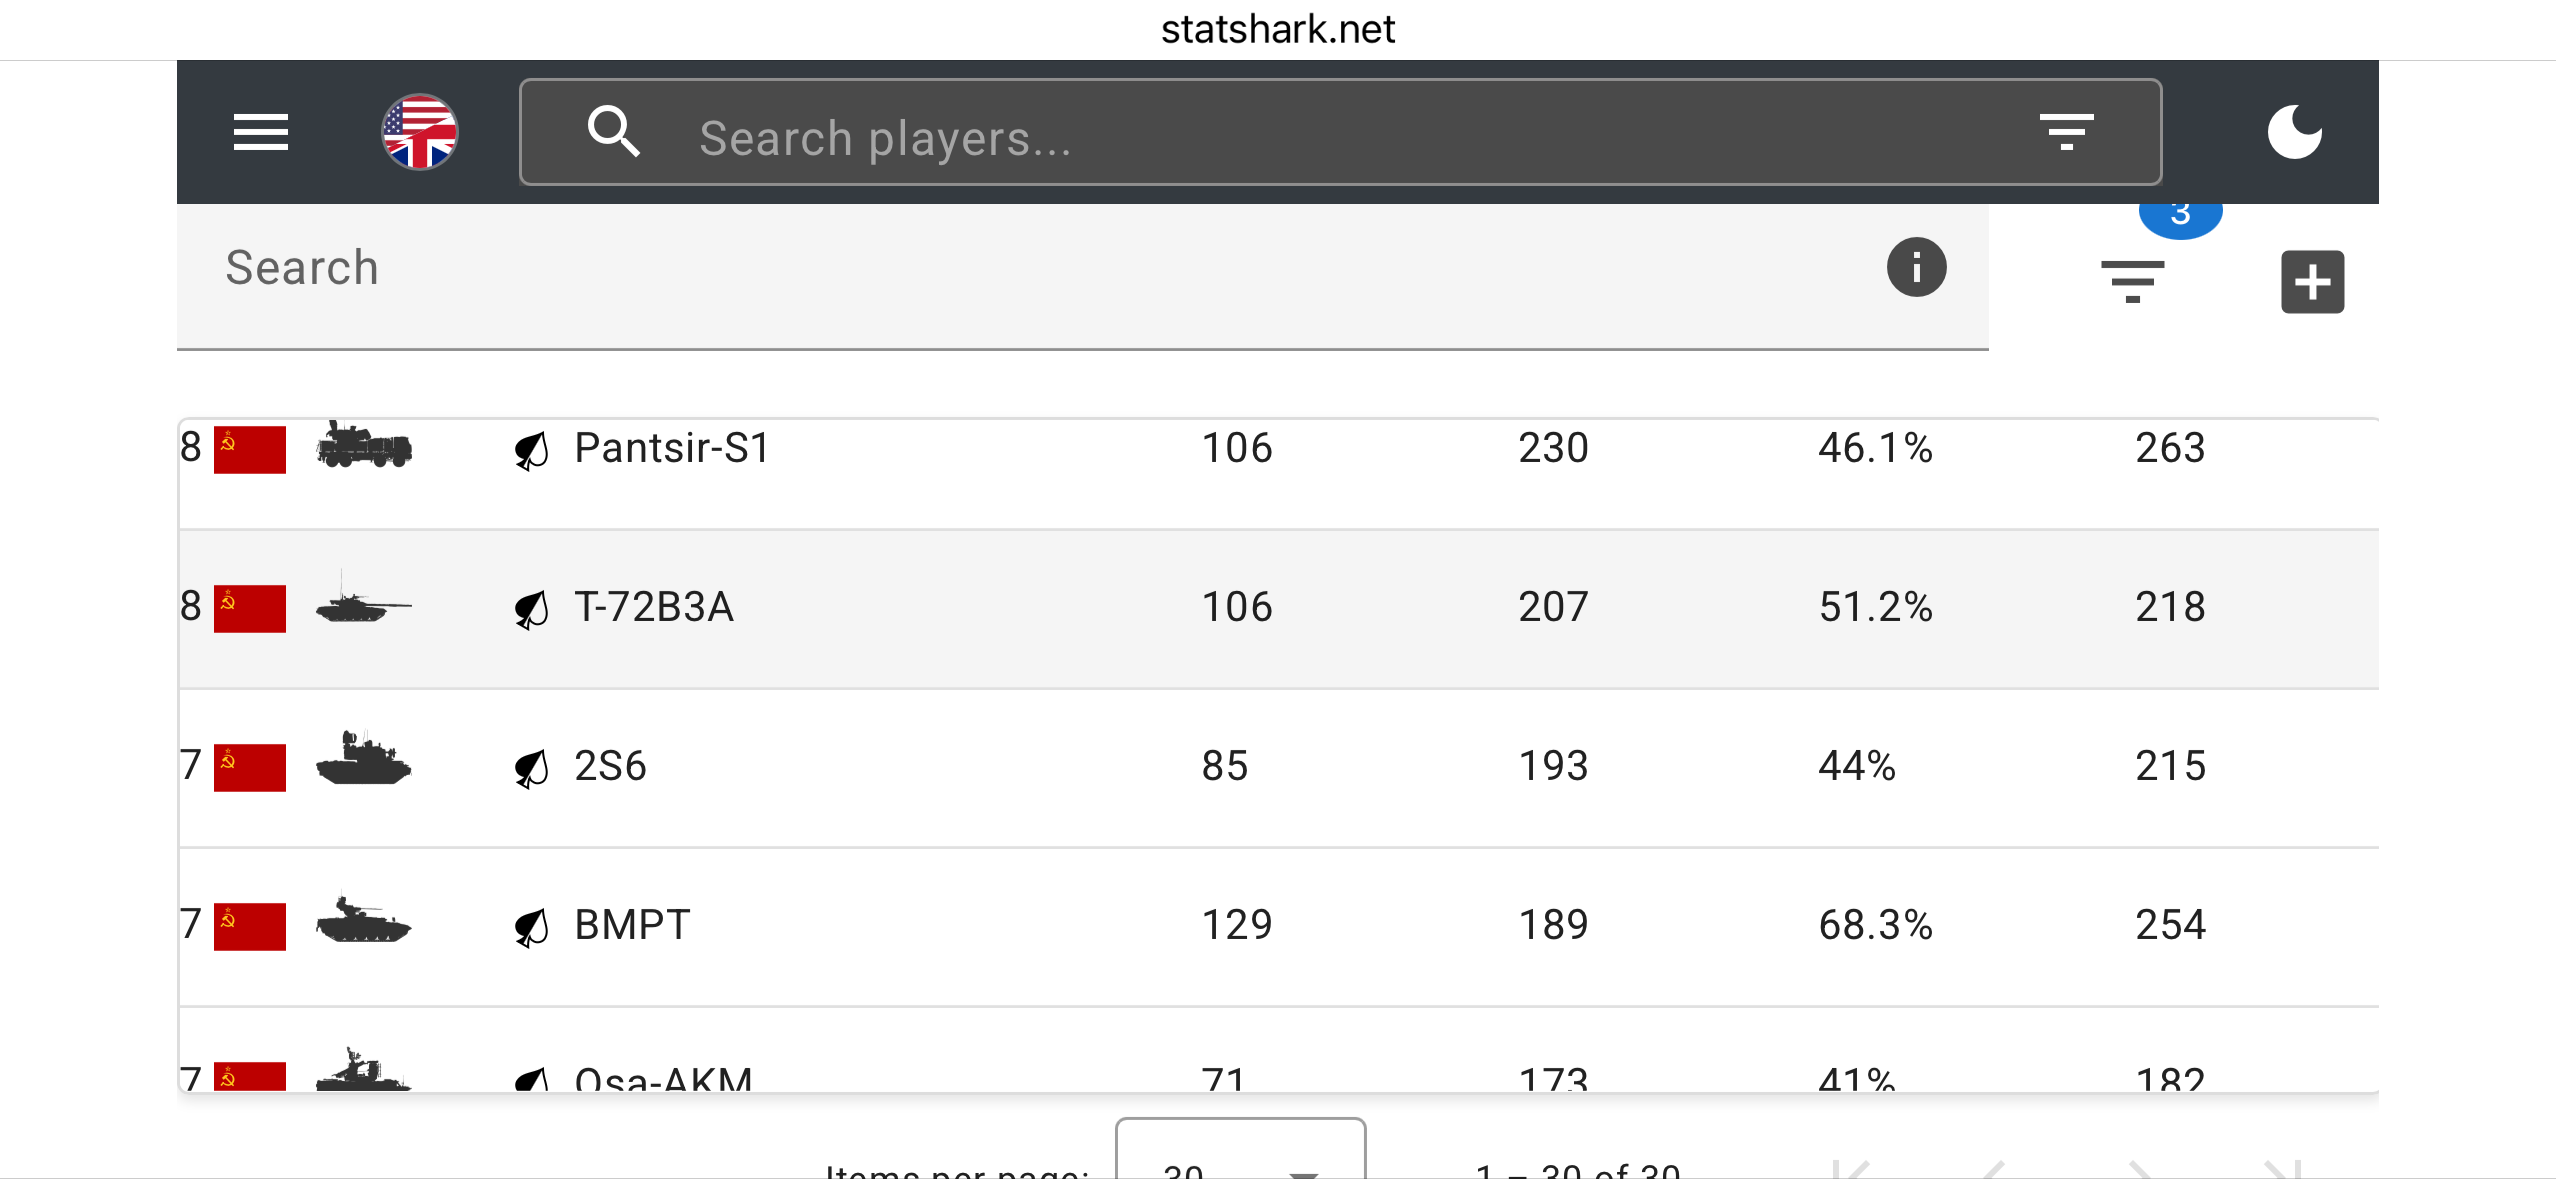Click the magnifier icon in player search

click(613, 132)
